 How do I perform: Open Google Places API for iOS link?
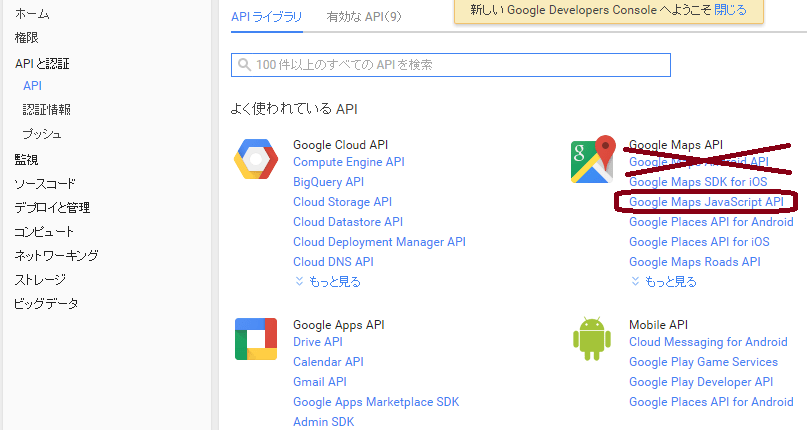tap(699, 242)
